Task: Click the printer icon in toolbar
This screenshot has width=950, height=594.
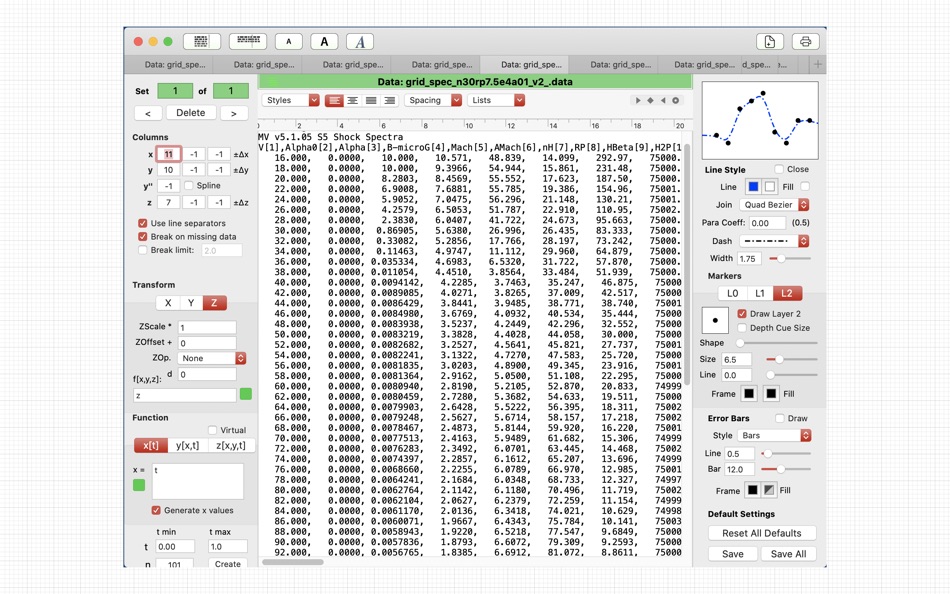Action: pos(805,41)
